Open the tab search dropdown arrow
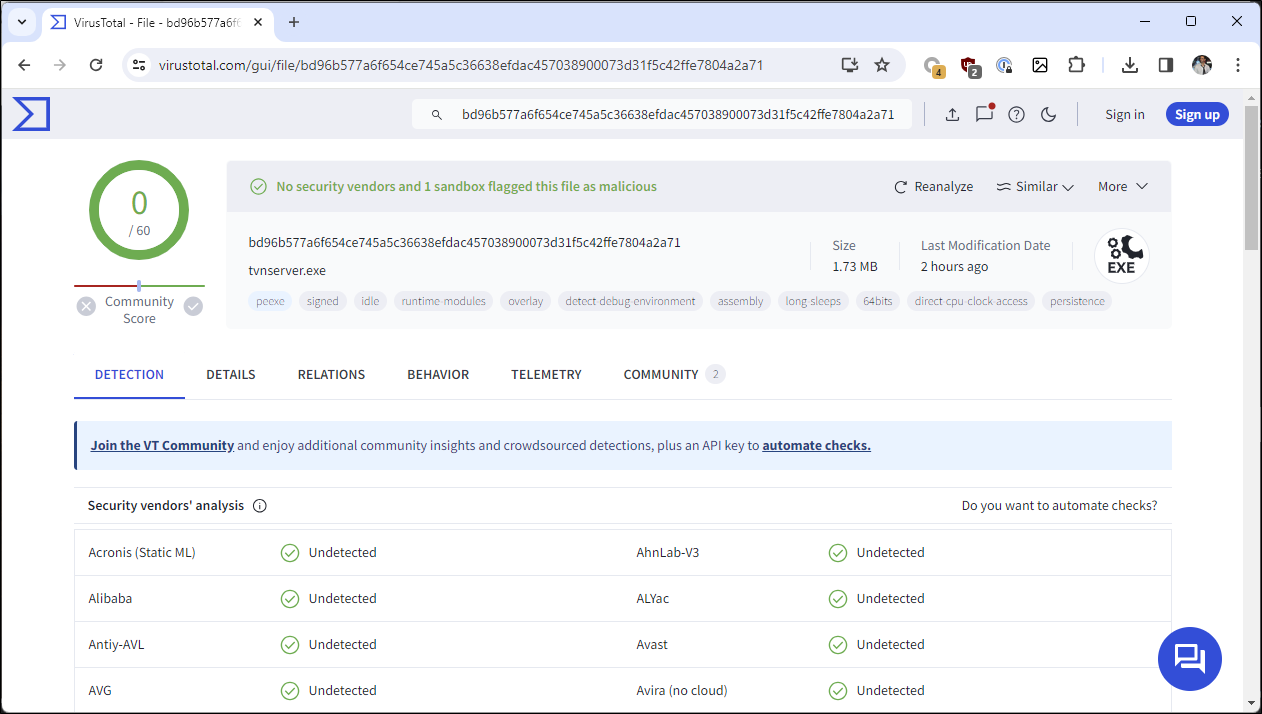 pos(21,21)
